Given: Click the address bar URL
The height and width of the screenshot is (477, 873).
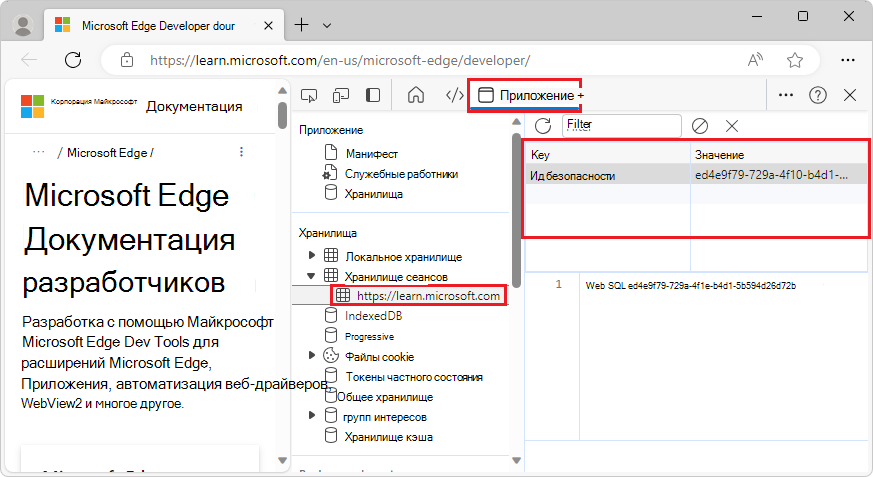Looking at the screenshot, I should [340, 60].
